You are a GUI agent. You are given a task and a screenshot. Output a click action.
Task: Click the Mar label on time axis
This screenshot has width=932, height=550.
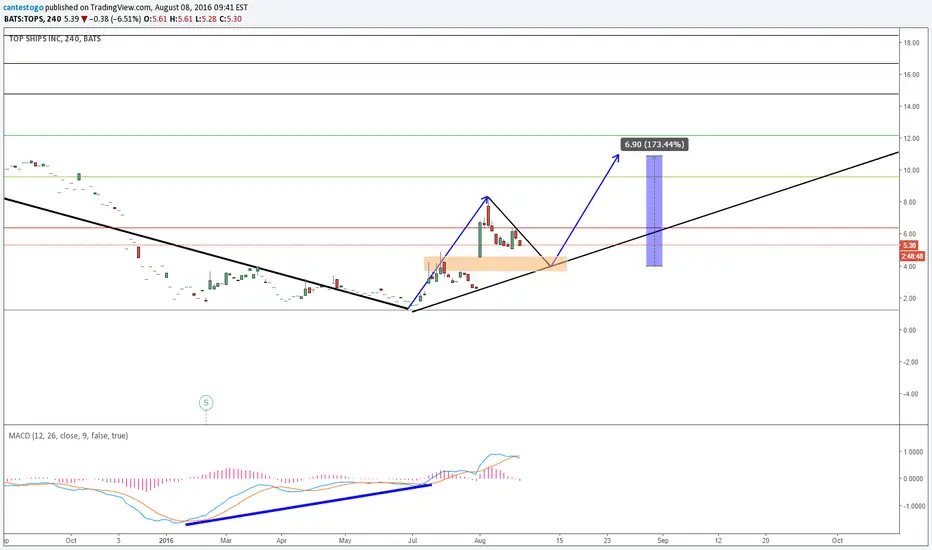(x=226, y=541)
